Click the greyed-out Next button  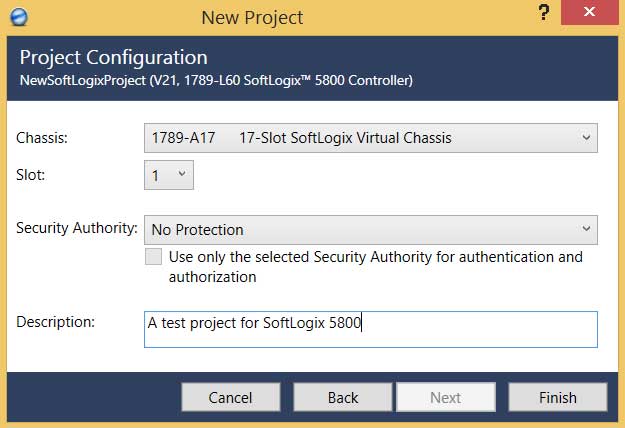[x=446, y=397]
